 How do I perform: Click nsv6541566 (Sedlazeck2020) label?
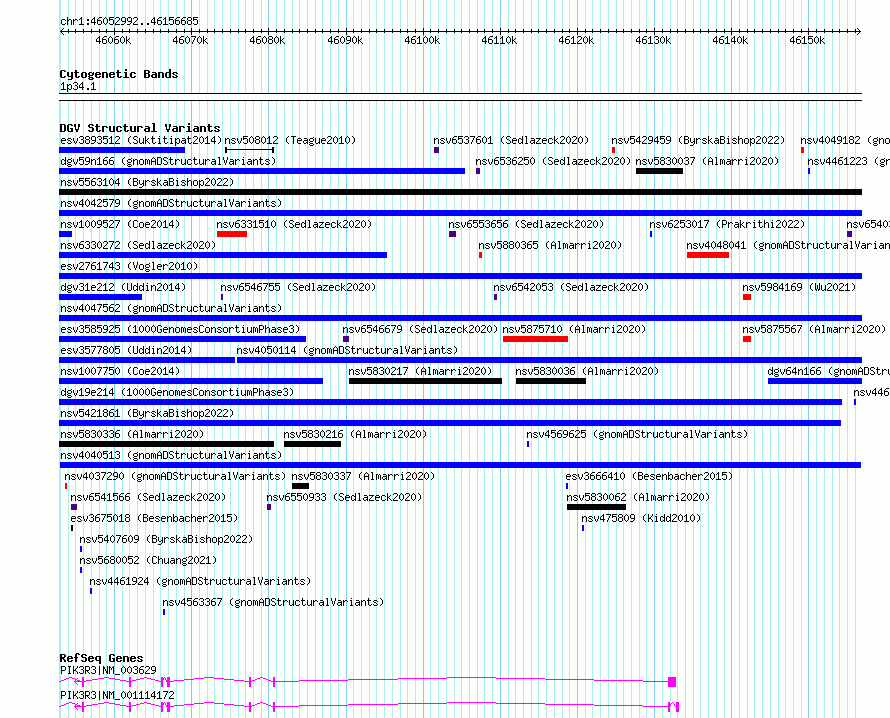[x=148, y=497]
